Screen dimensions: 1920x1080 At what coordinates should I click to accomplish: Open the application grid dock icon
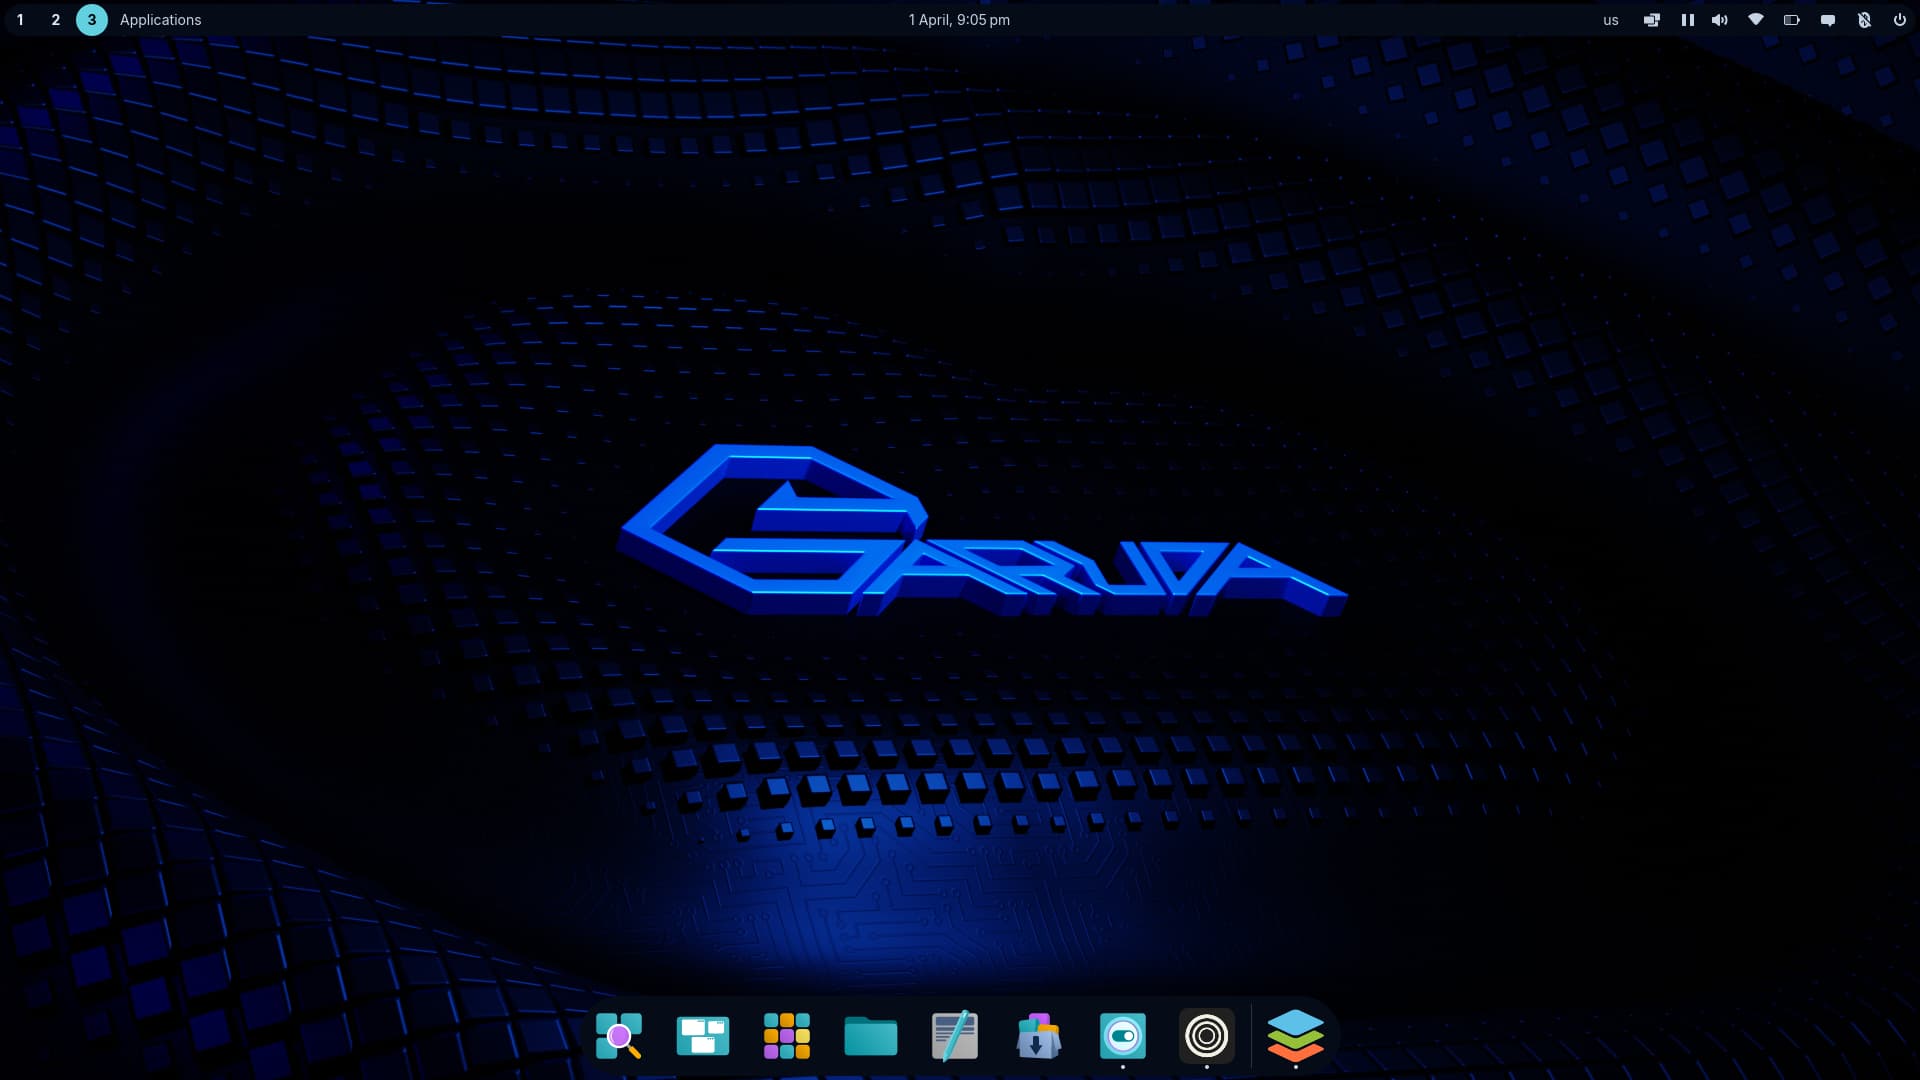pos(787,1036)
